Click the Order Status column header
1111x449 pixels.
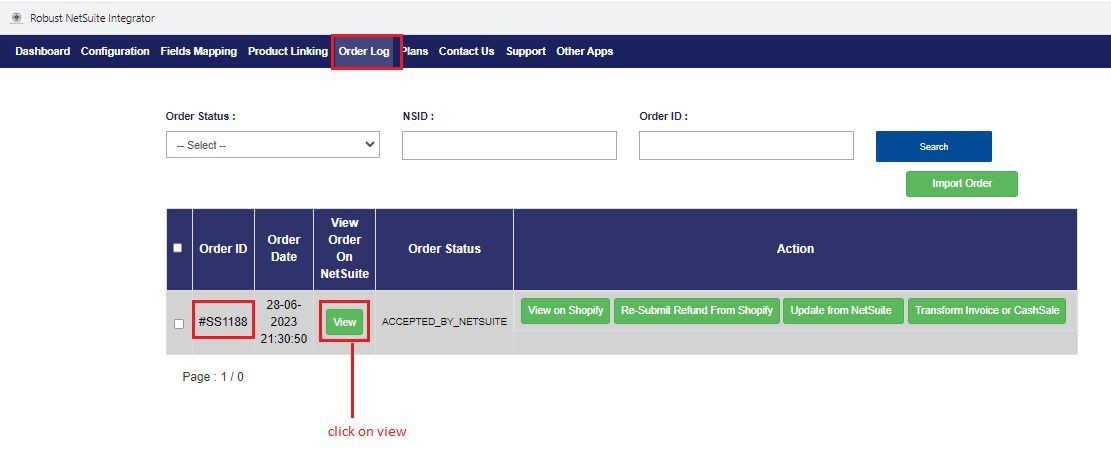[444, 249]
